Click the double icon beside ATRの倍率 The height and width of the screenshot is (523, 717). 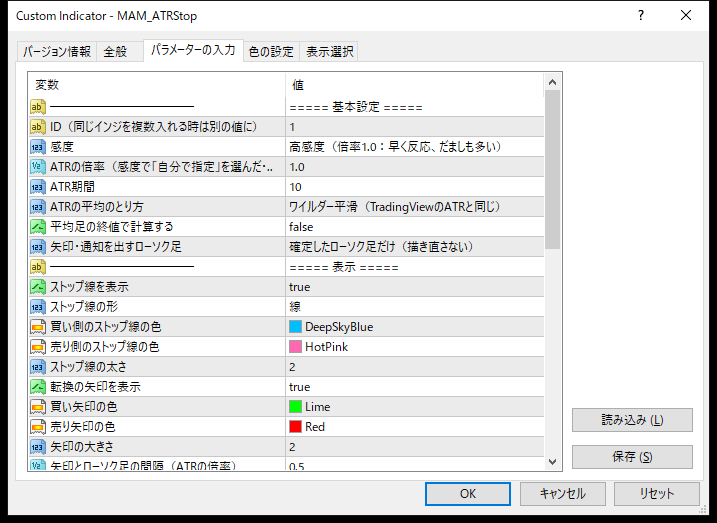pyautogui.click(x=38, y=167)
